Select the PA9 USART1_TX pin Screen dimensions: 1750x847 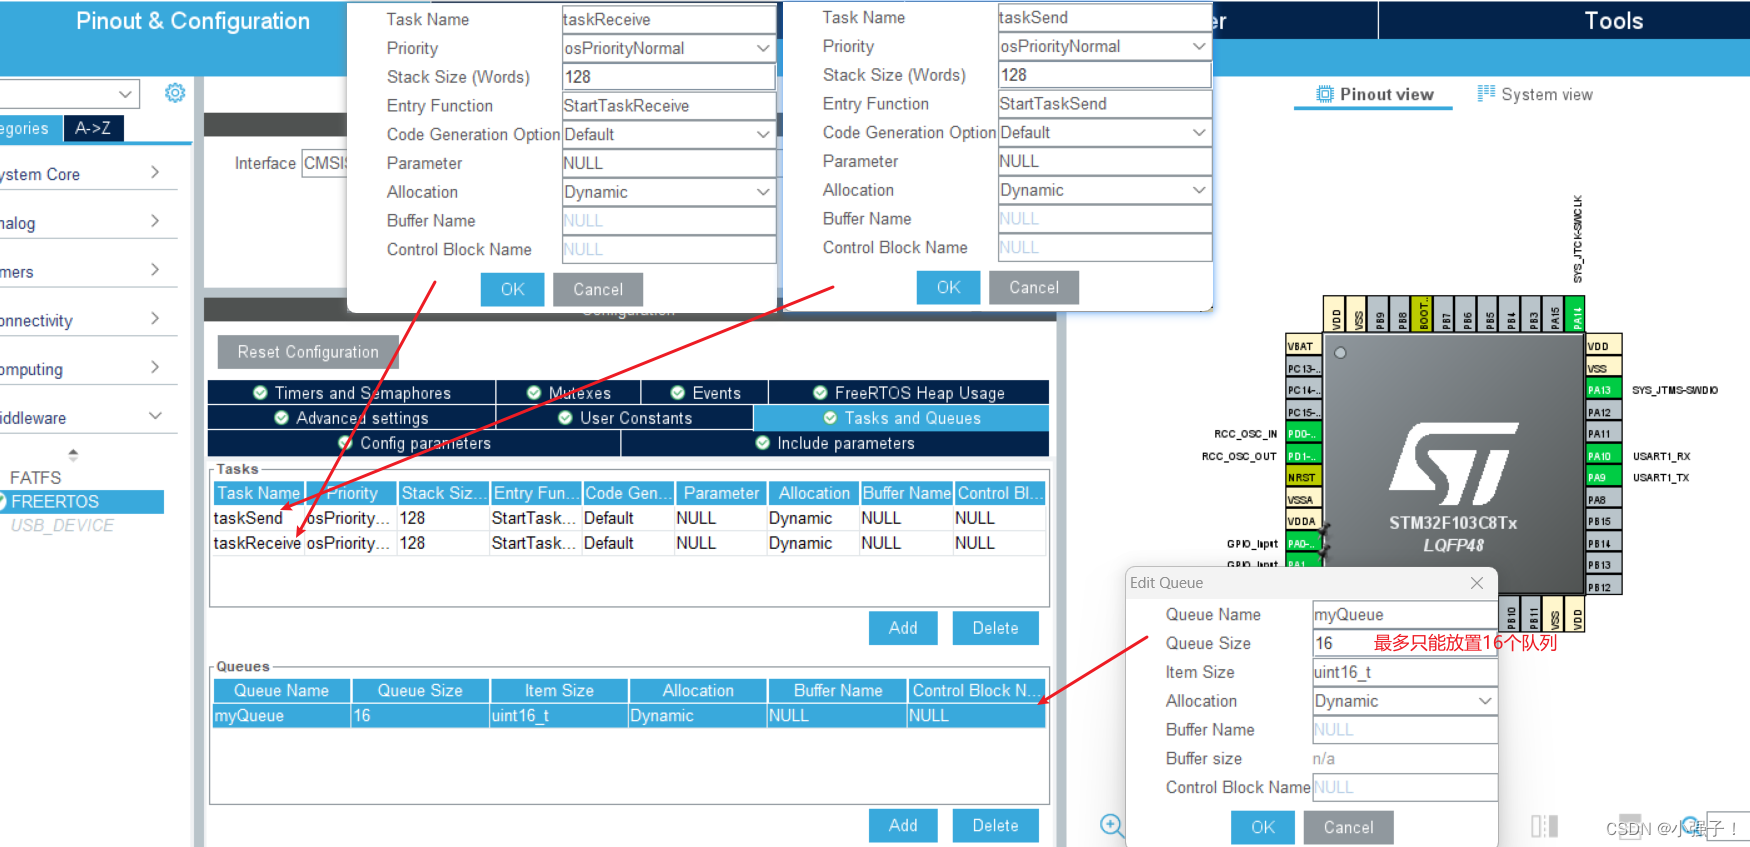coord(1603,478)
